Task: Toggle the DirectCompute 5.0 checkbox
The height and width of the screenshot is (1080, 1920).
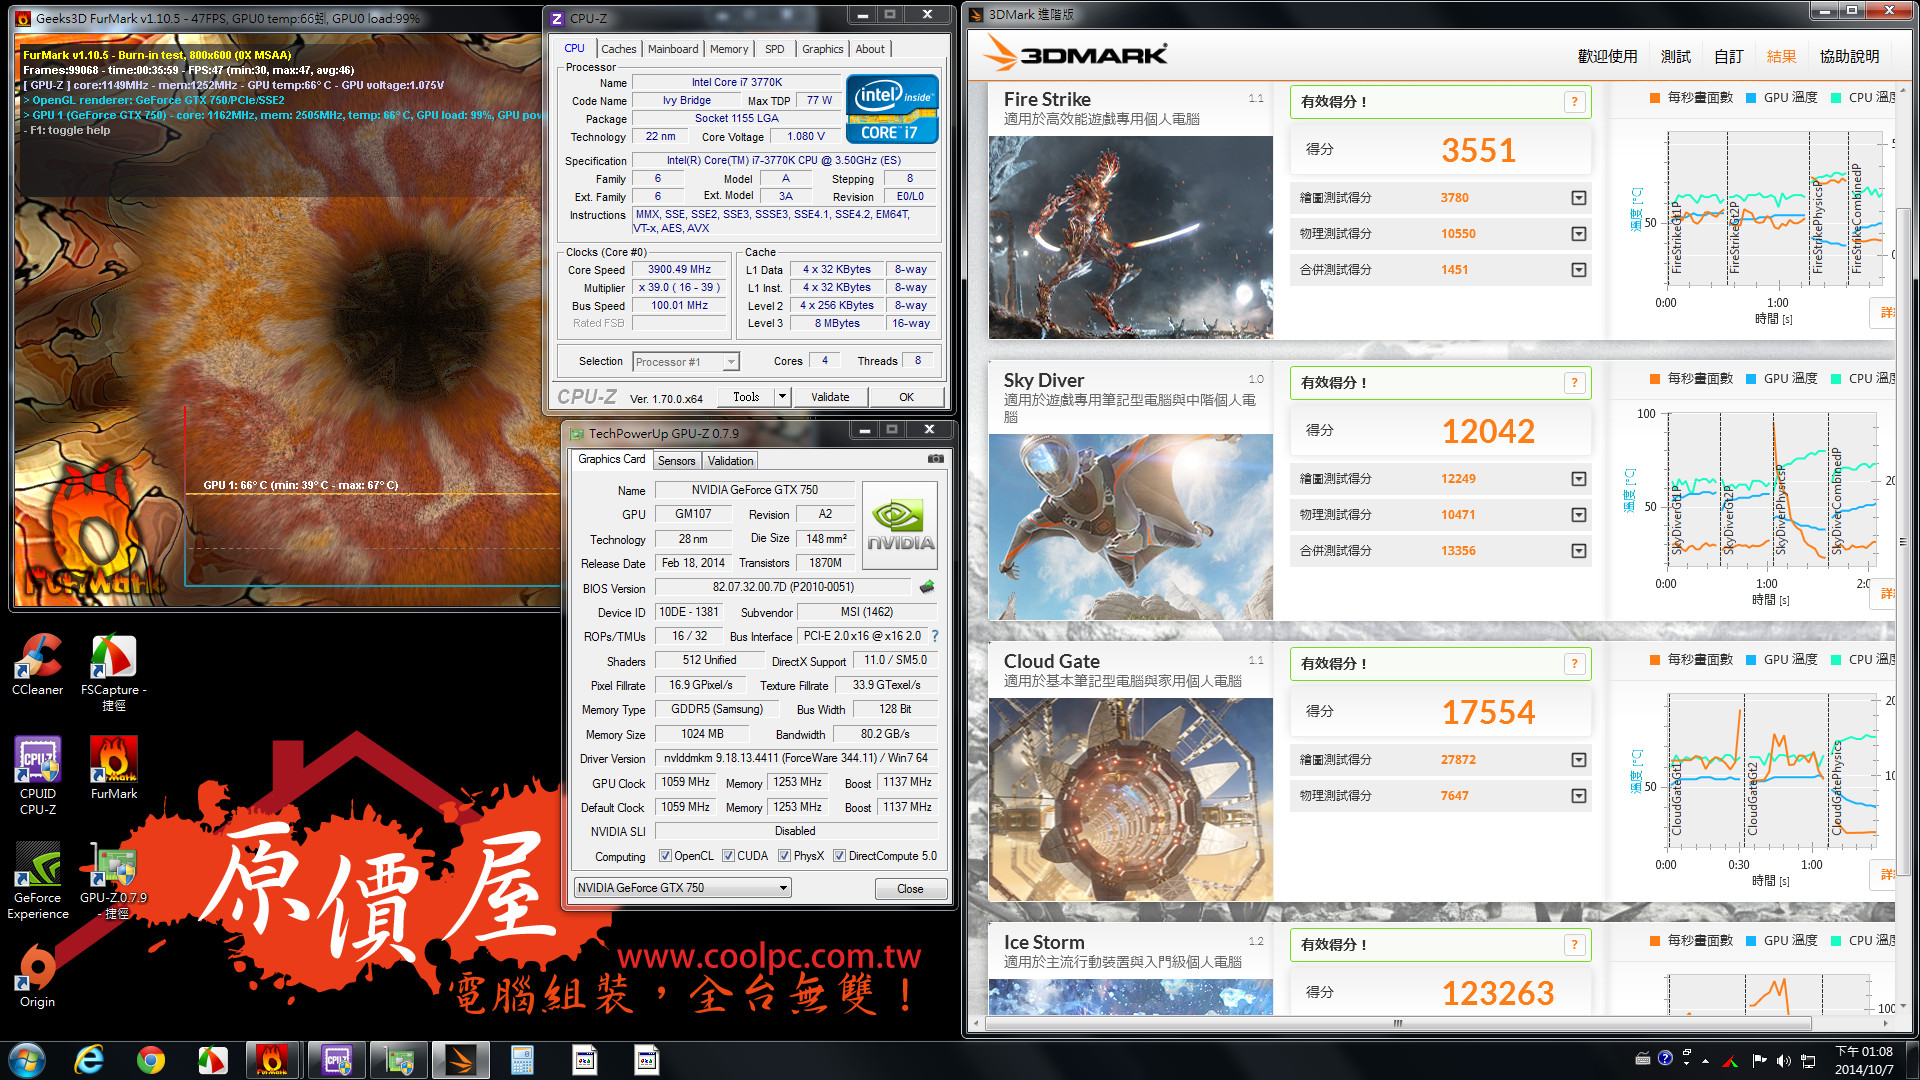Action: (840, 856)
